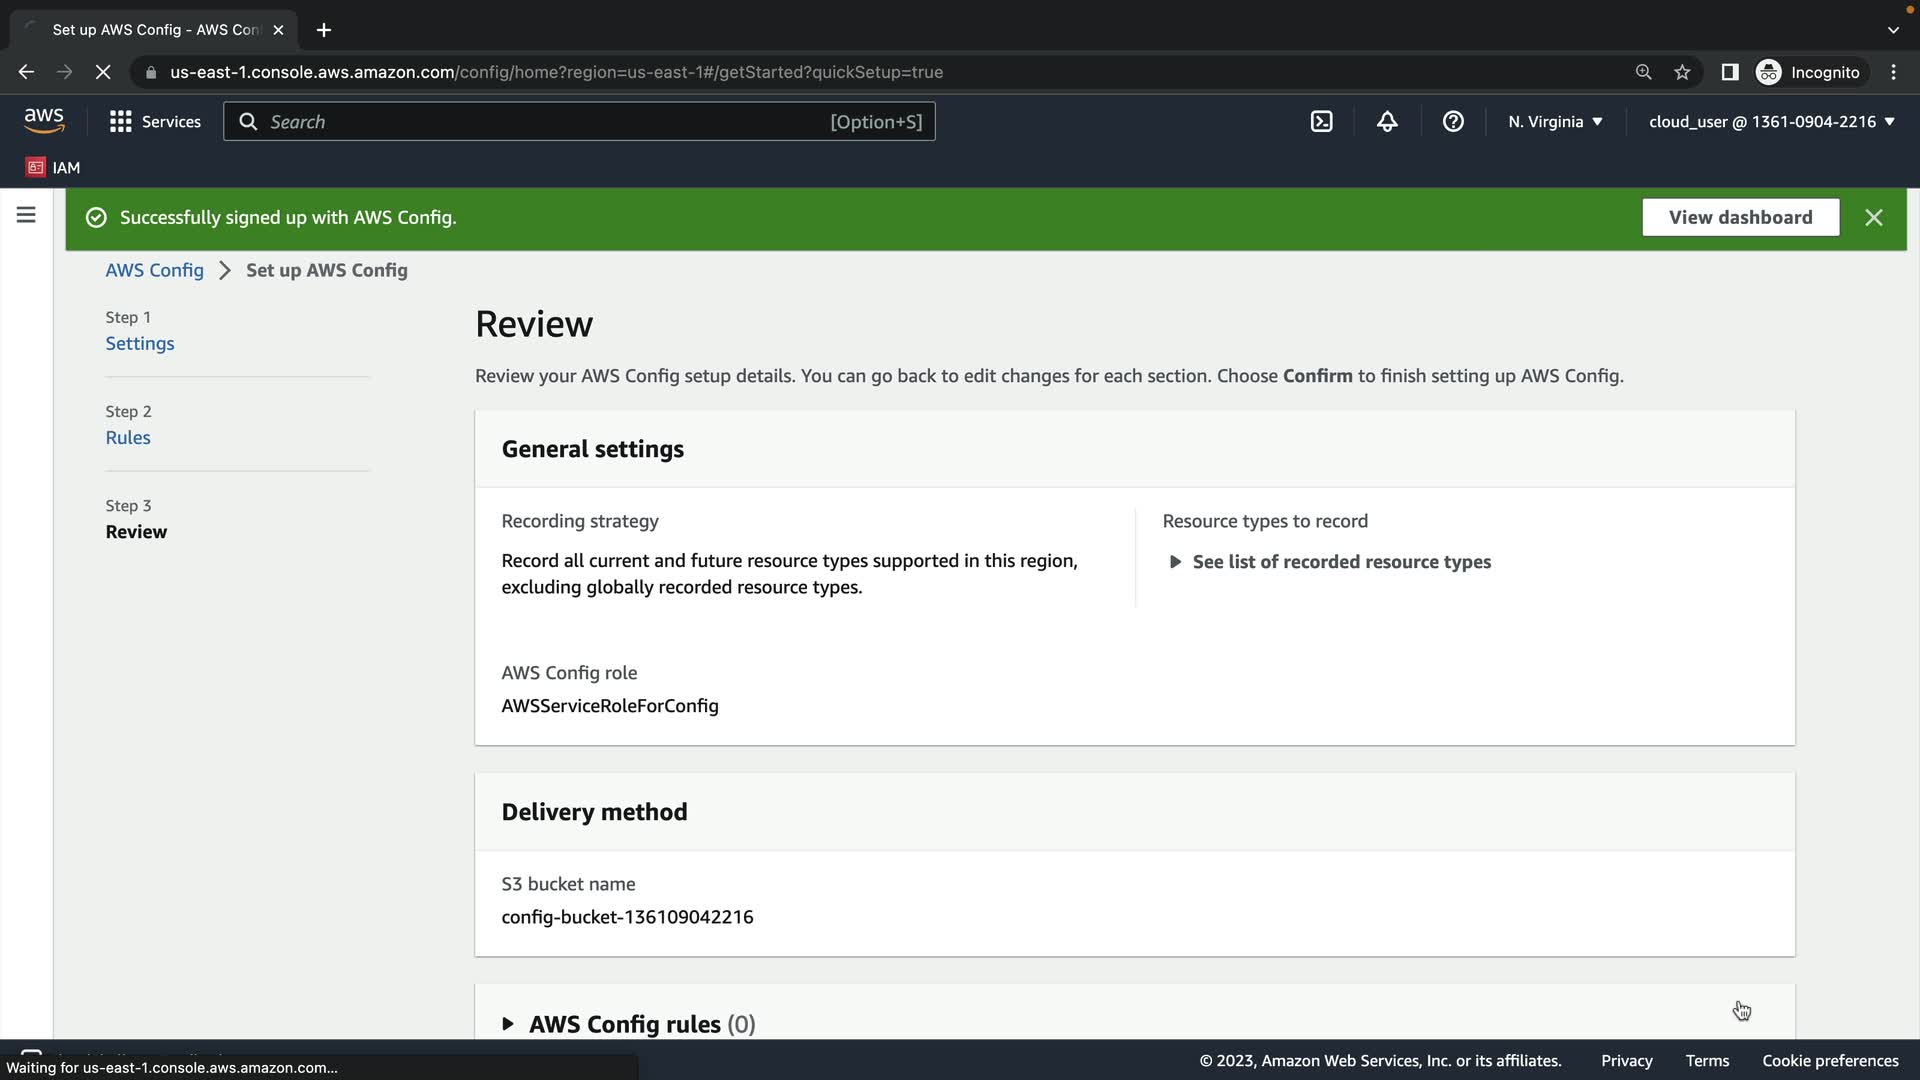The width and height of the screenshot is (1920, 1080).
Task: Open Cookie preferences in footer
Action: 1830,1060
